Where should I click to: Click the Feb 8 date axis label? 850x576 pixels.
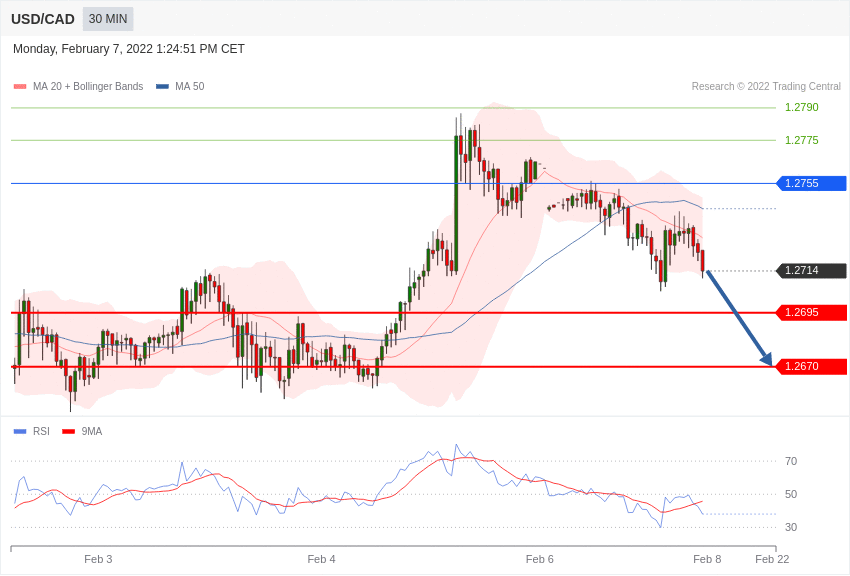point(707,559)
